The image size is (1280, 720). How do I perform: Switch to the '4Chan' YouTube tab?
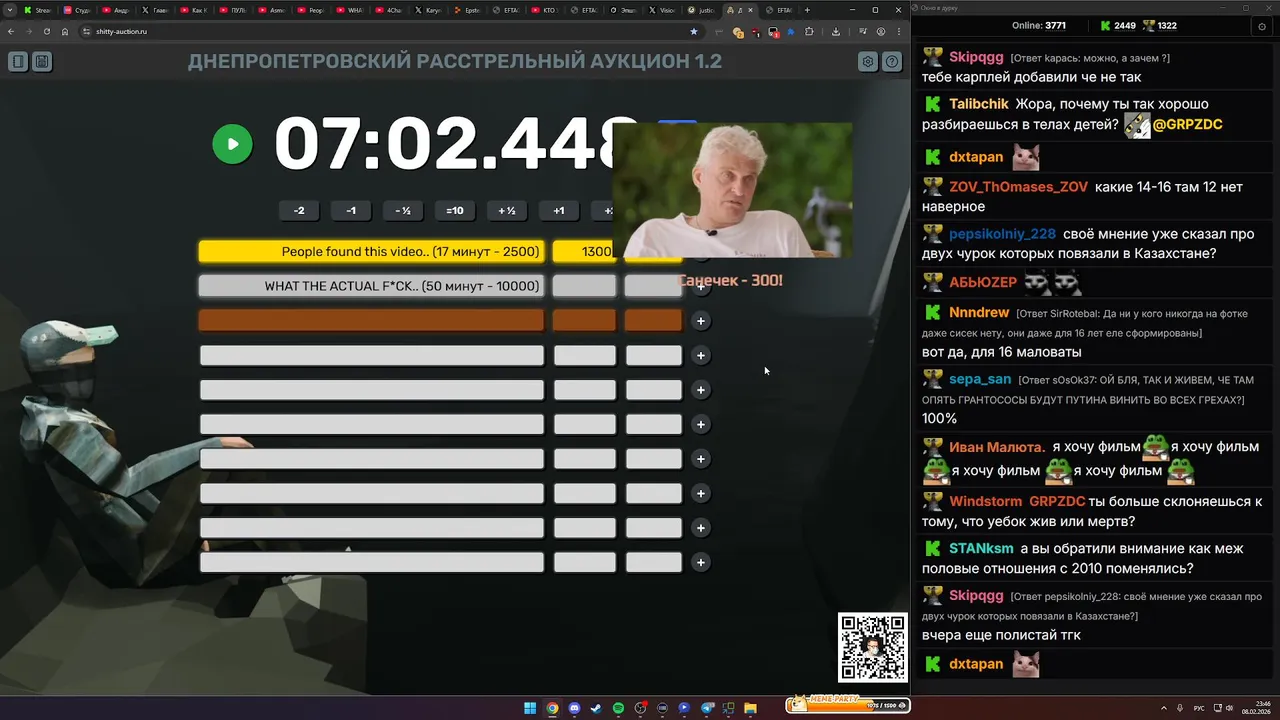(389, 10)
